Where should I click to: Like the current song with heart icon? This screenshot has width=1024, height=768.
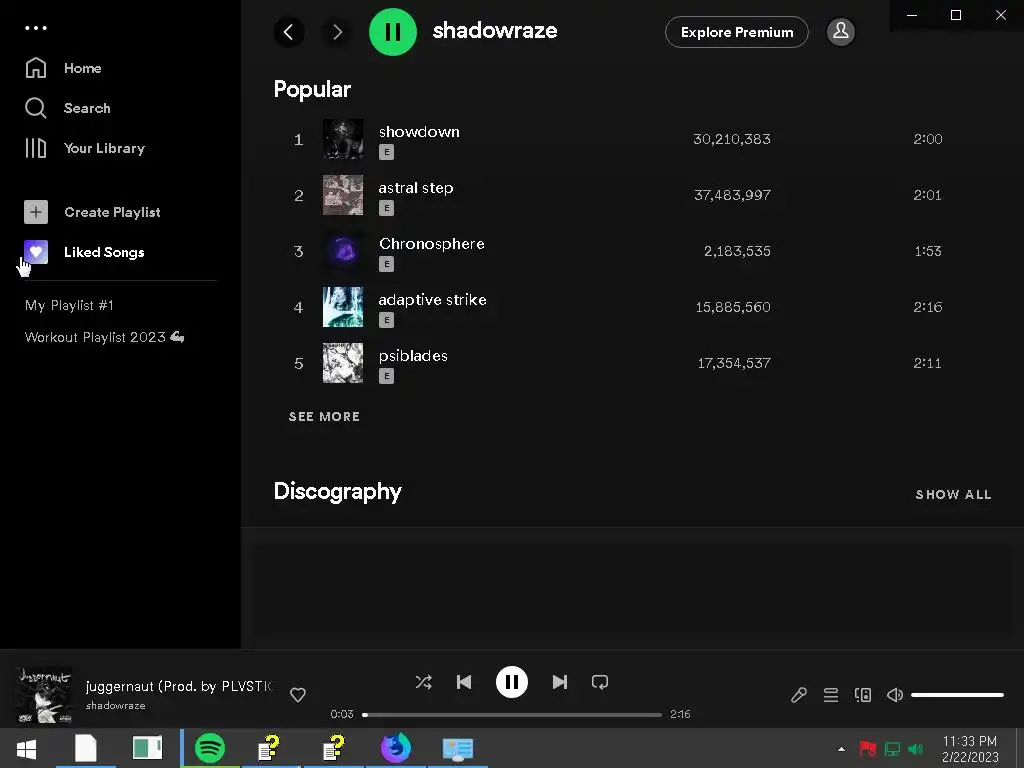click(x=298, y=695)
